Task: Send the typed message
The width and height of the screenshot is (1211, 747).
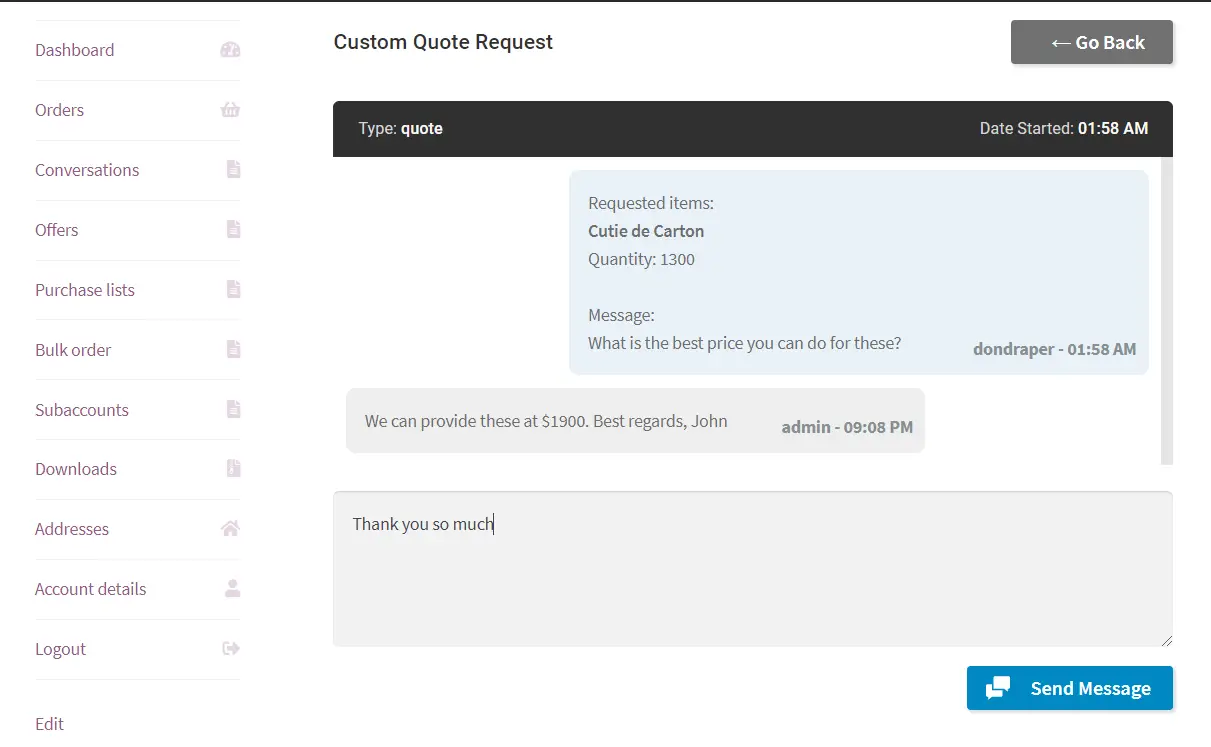Action: pos(1070,688)
